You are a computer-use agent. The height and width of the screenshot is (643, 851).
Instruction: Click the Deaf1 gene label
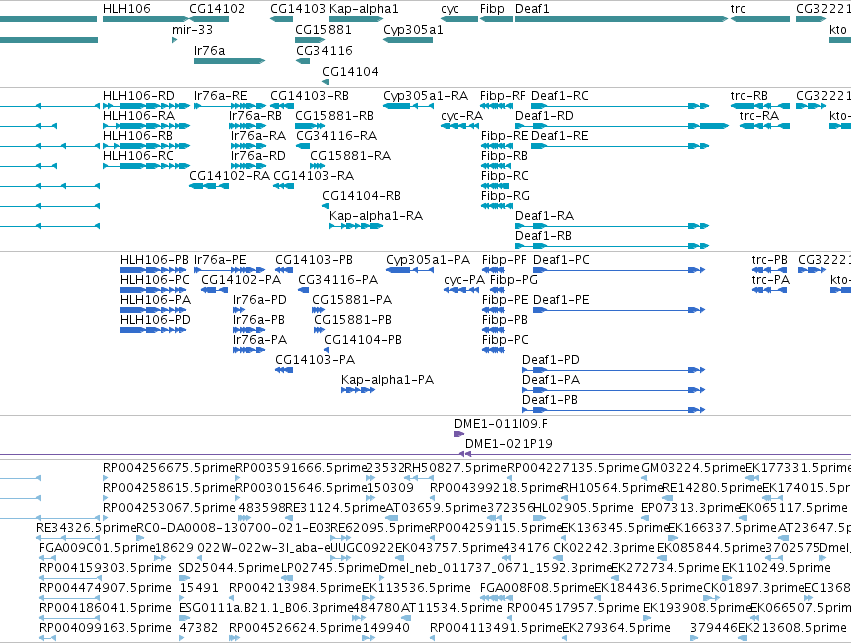(x=532, y=9)
